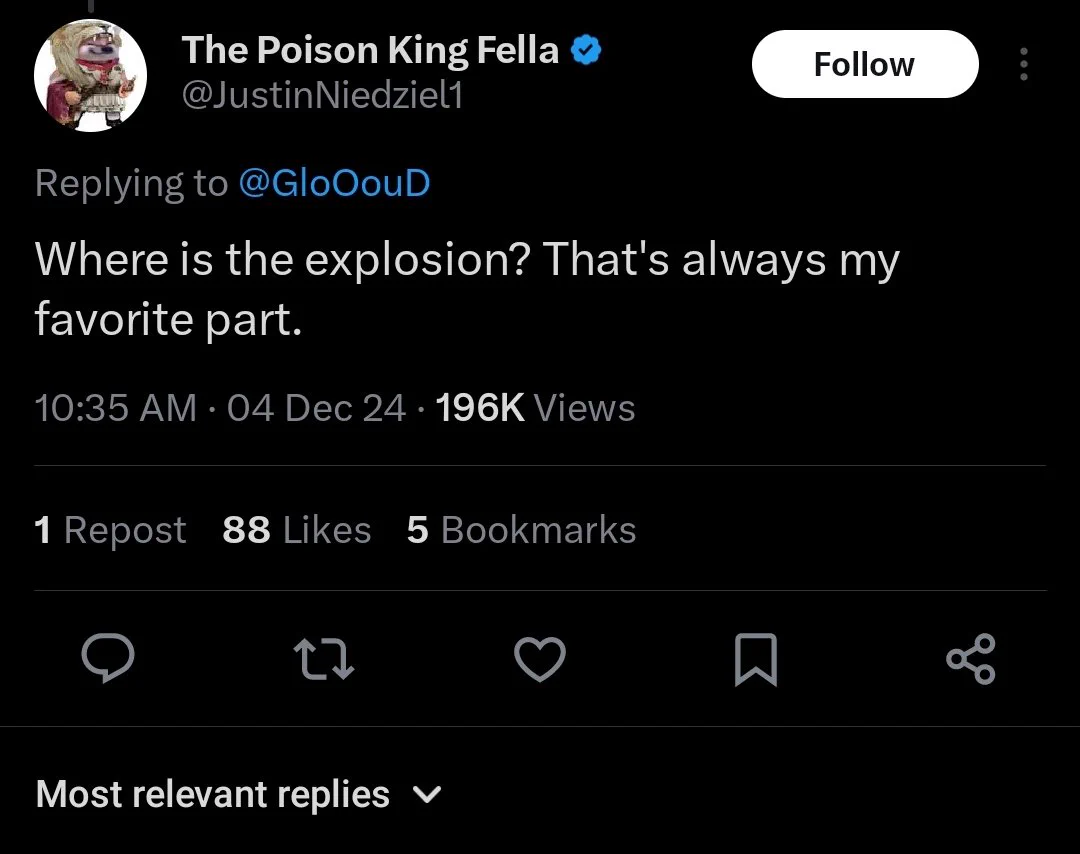1080x854 pixels.
Task: Show the 5 Bookmarks count
Action: tap(521, 530)
